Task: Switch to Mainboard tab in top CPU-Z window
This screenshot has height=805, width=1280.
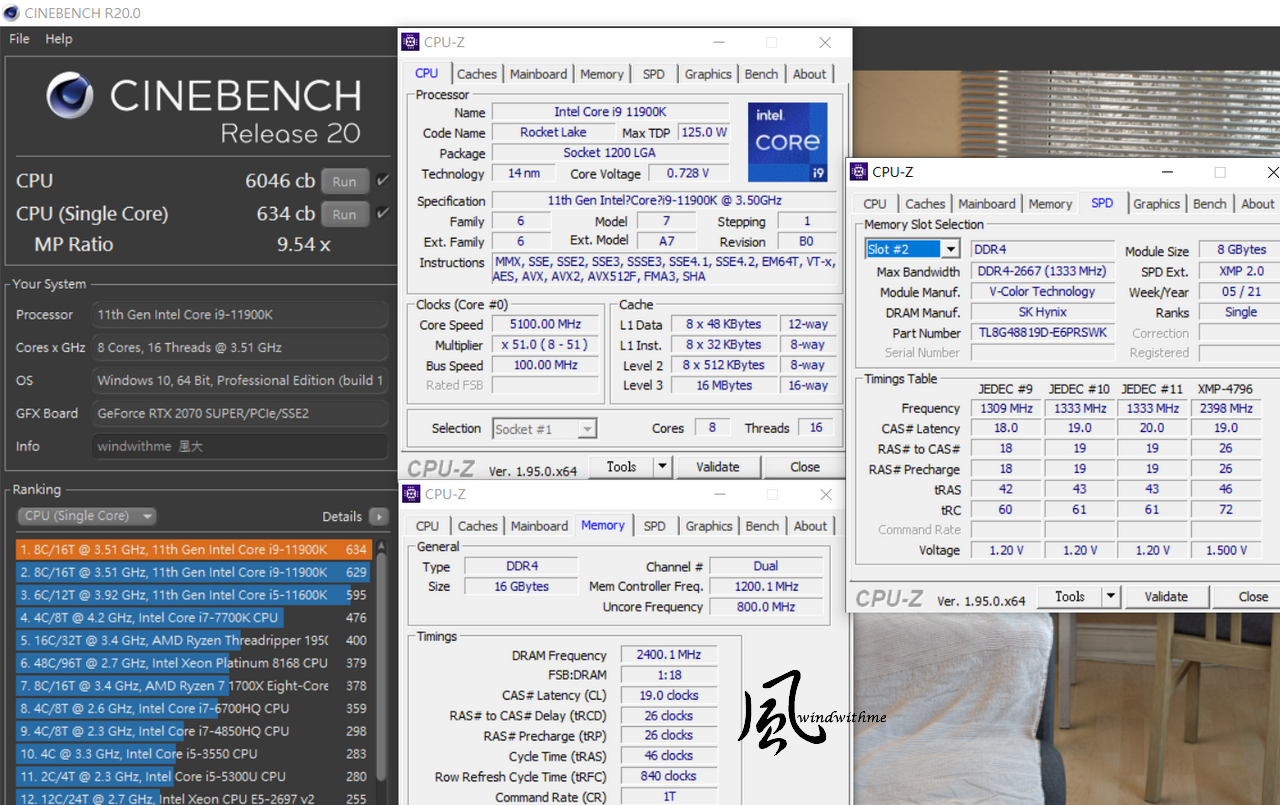Action: [539, 74]
